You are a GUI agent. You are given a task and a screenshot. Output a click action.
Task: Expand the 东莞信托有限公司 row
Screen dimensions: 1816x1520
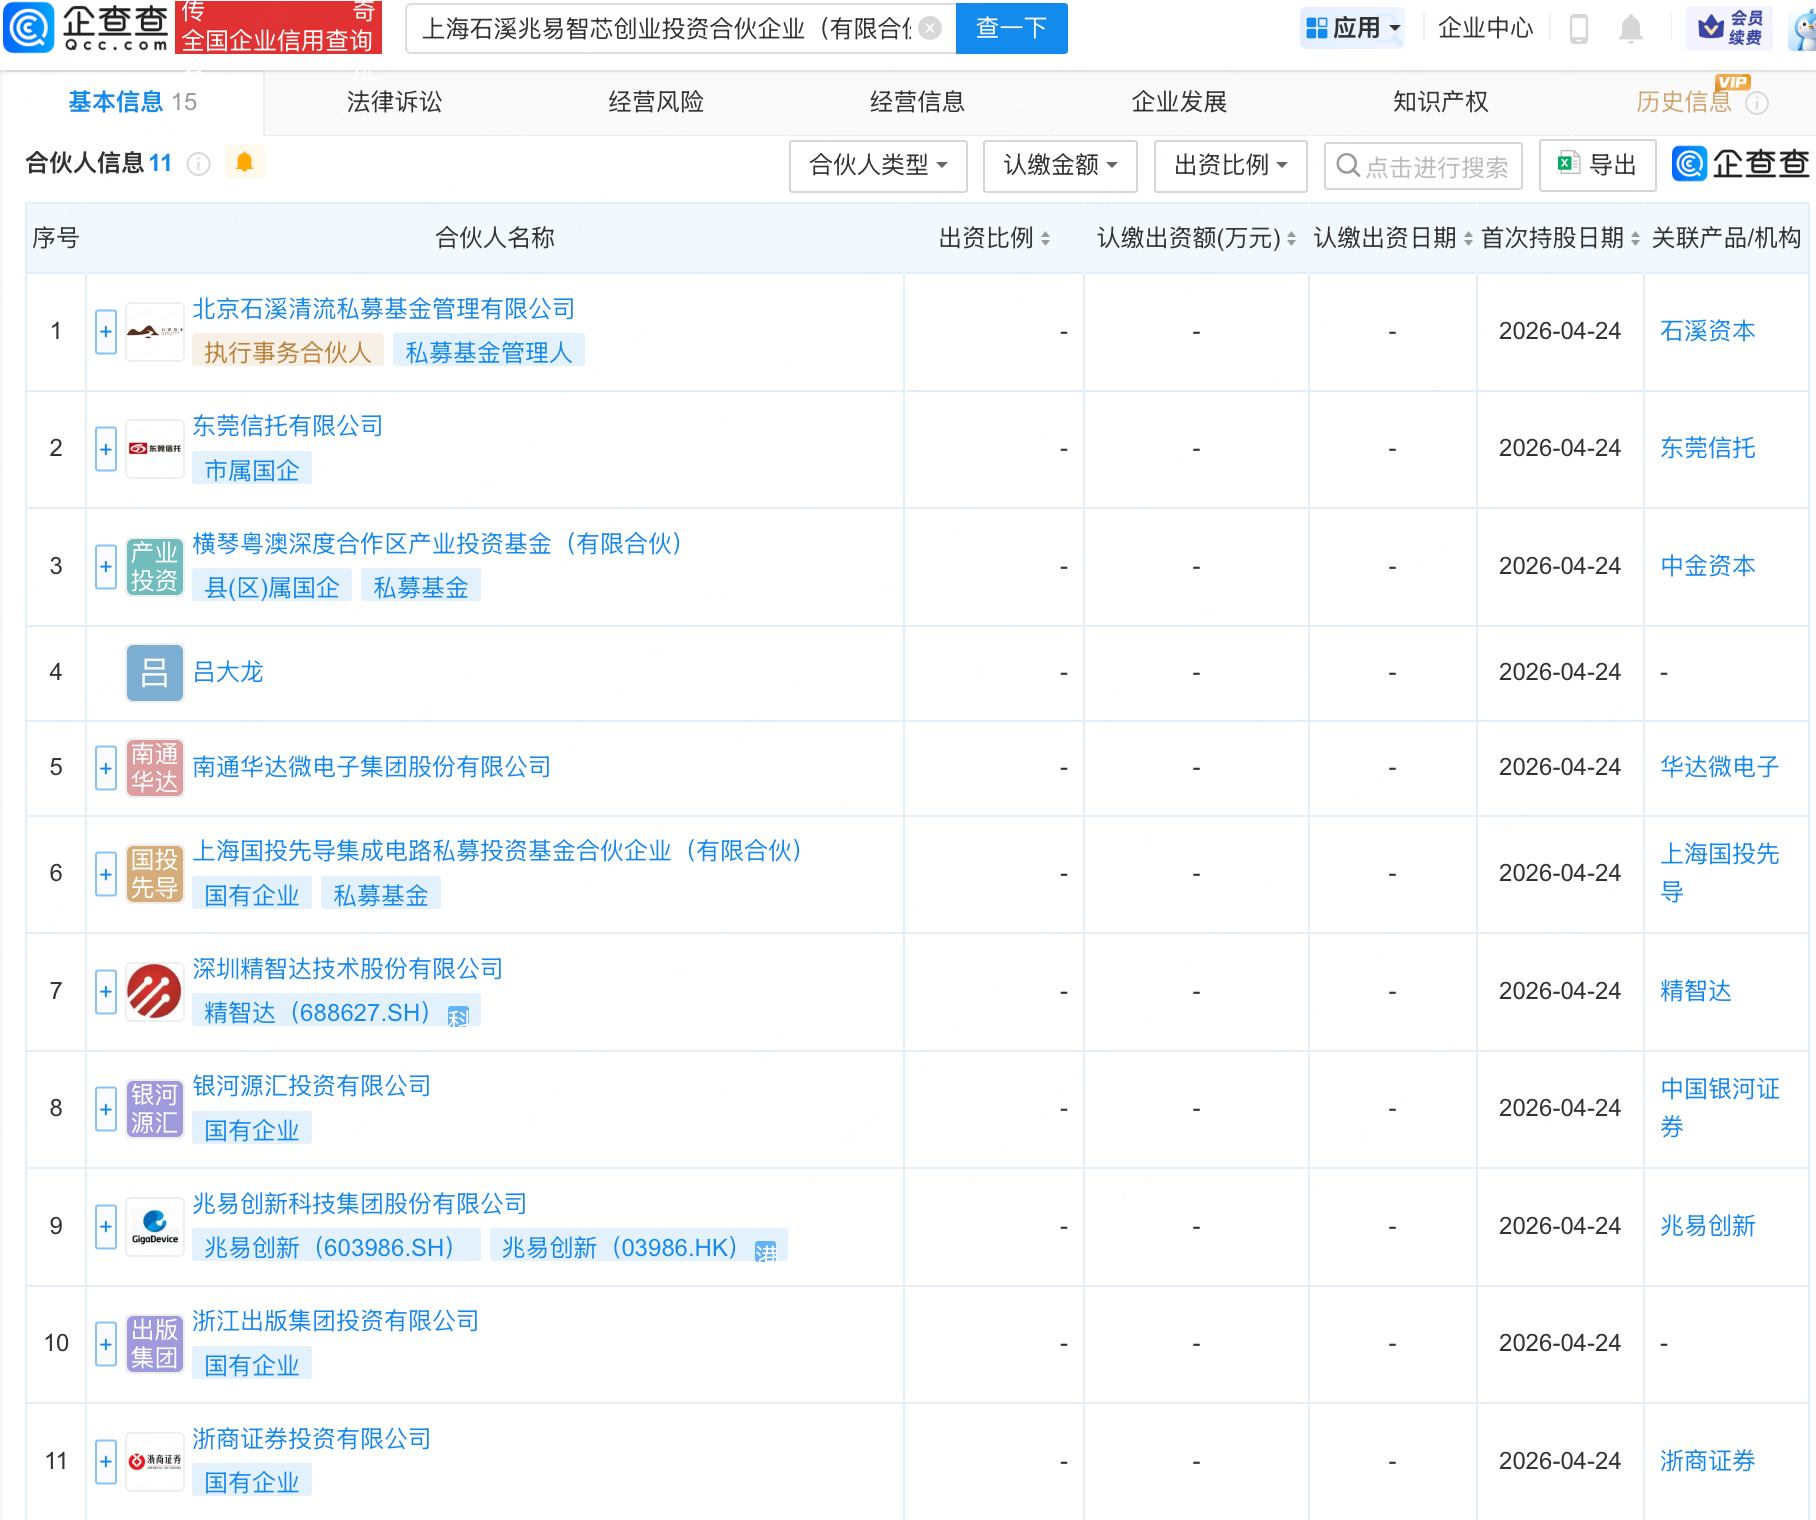click(106, 449)
